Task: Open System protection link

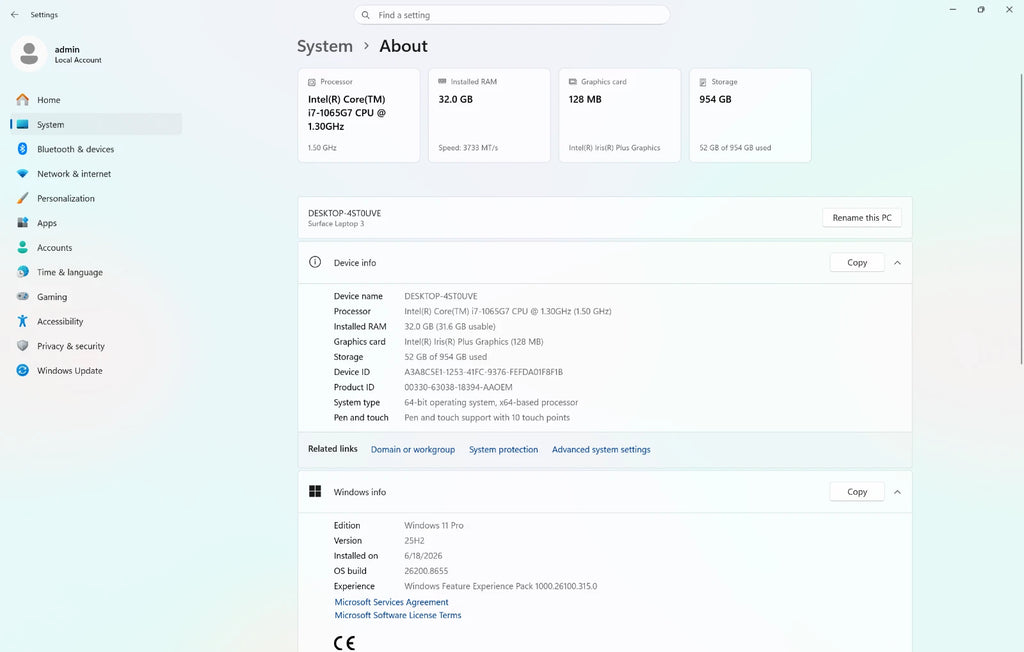Action: click(504, 449)
